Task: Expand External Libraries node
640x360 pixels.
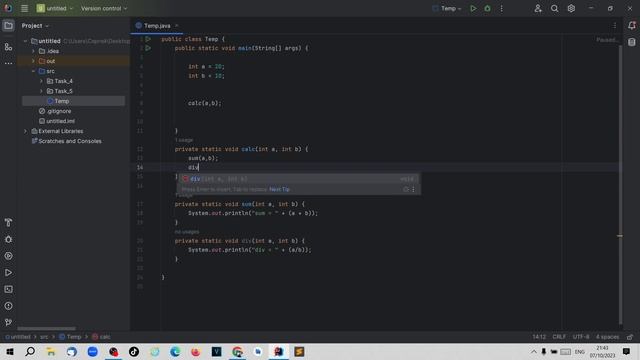Action: pos(25,131)
